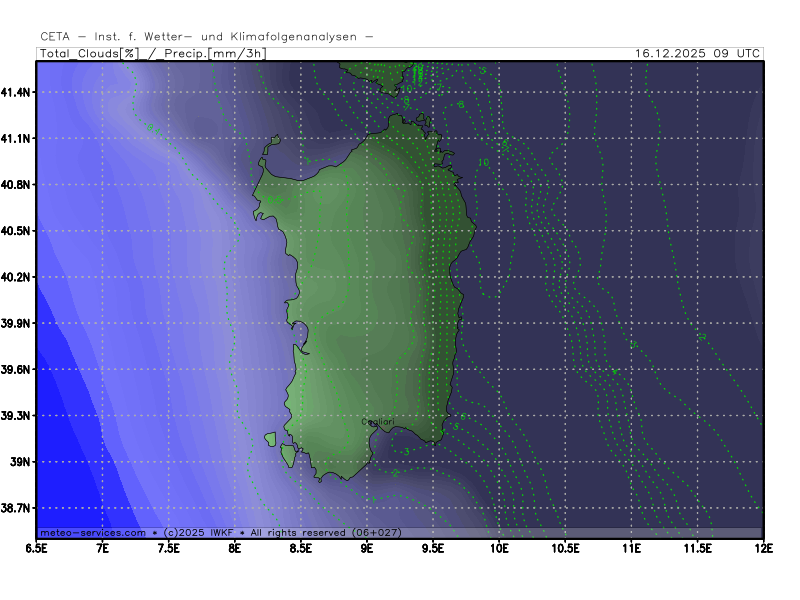
Task: Click the 39.6N latitude label
Action: (x=17, y=370)
